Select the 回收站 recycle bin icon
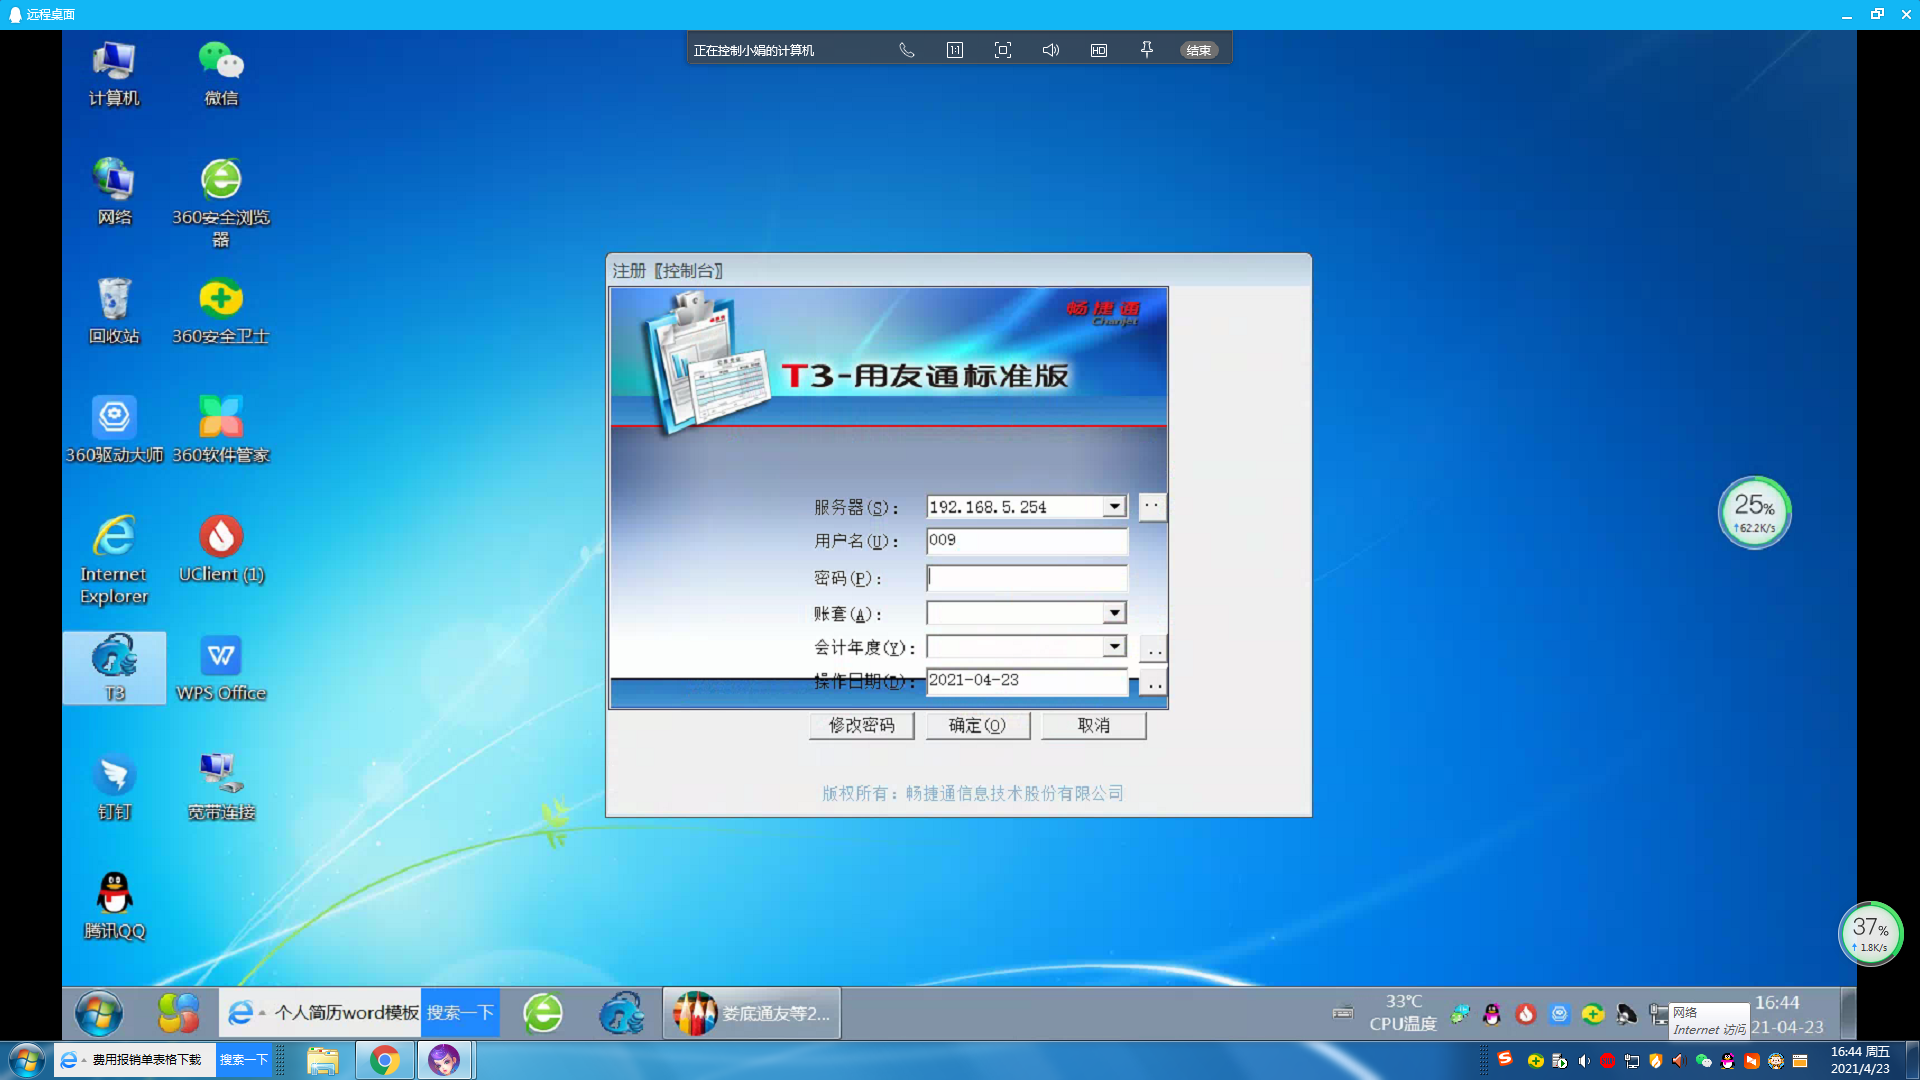This screenshot has width=1920, height=1080. click(114, 311)
